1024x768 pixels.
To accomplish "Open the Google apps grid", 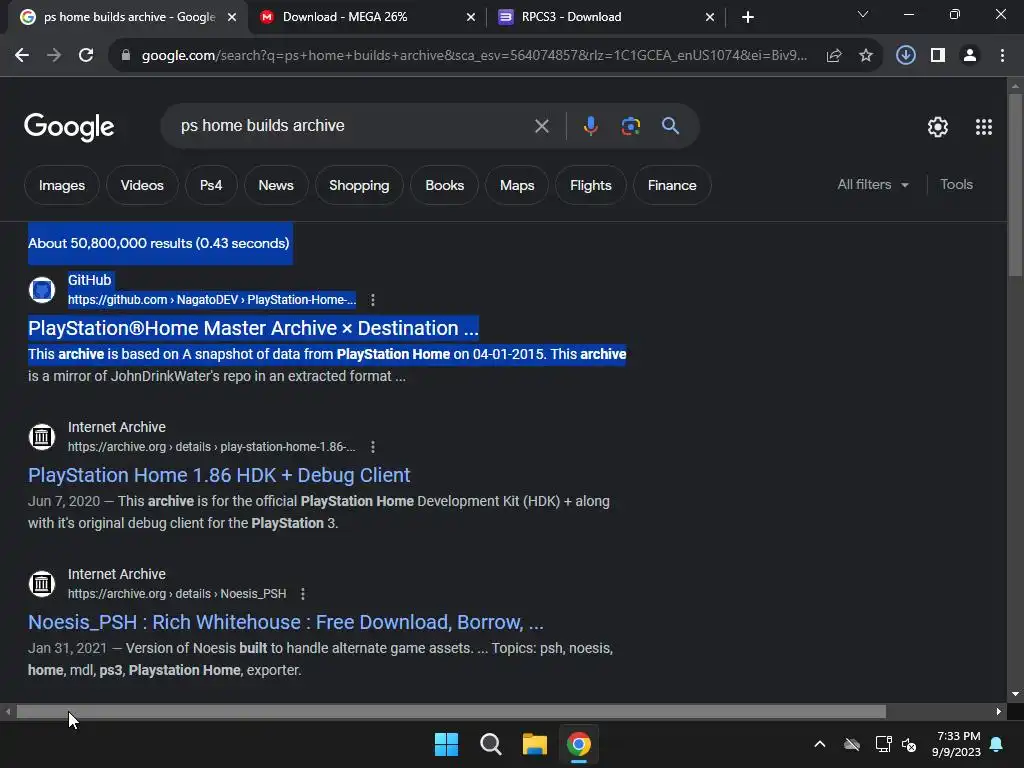I will [x=984, y=127].
